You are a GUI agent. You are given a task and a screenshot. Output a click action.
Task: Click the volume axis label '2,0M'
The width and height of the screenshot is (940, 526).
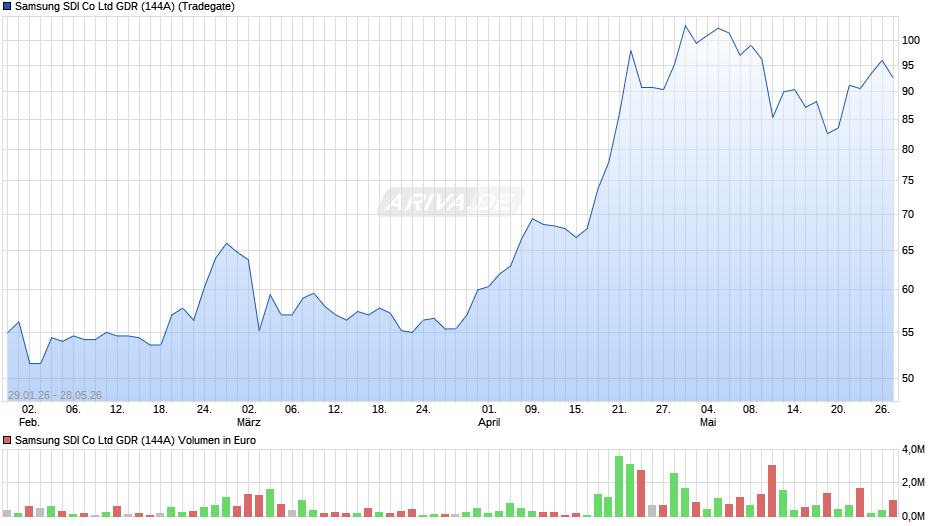[x=913, y=483]
